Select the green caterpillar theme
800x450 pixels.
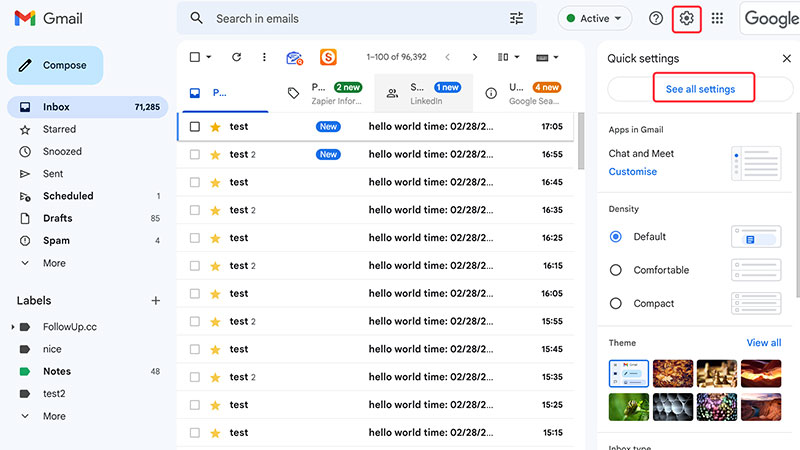click(629, 407)
